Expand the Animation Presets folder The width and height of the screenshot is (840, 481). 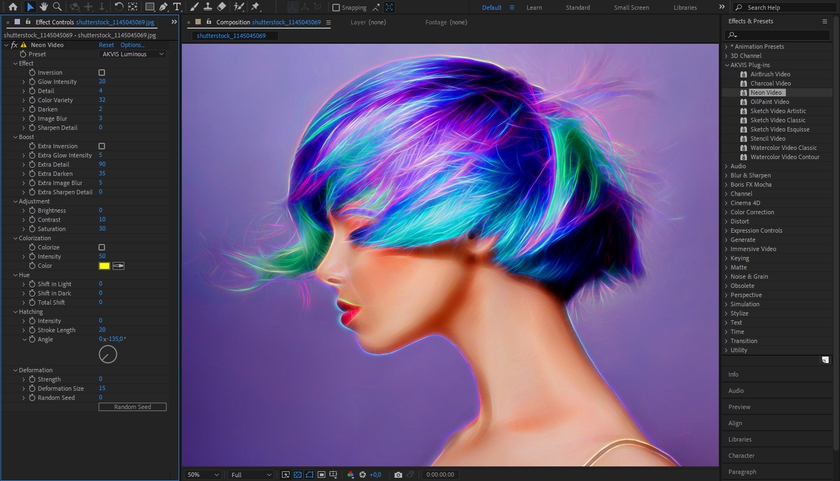pos(727,47)
